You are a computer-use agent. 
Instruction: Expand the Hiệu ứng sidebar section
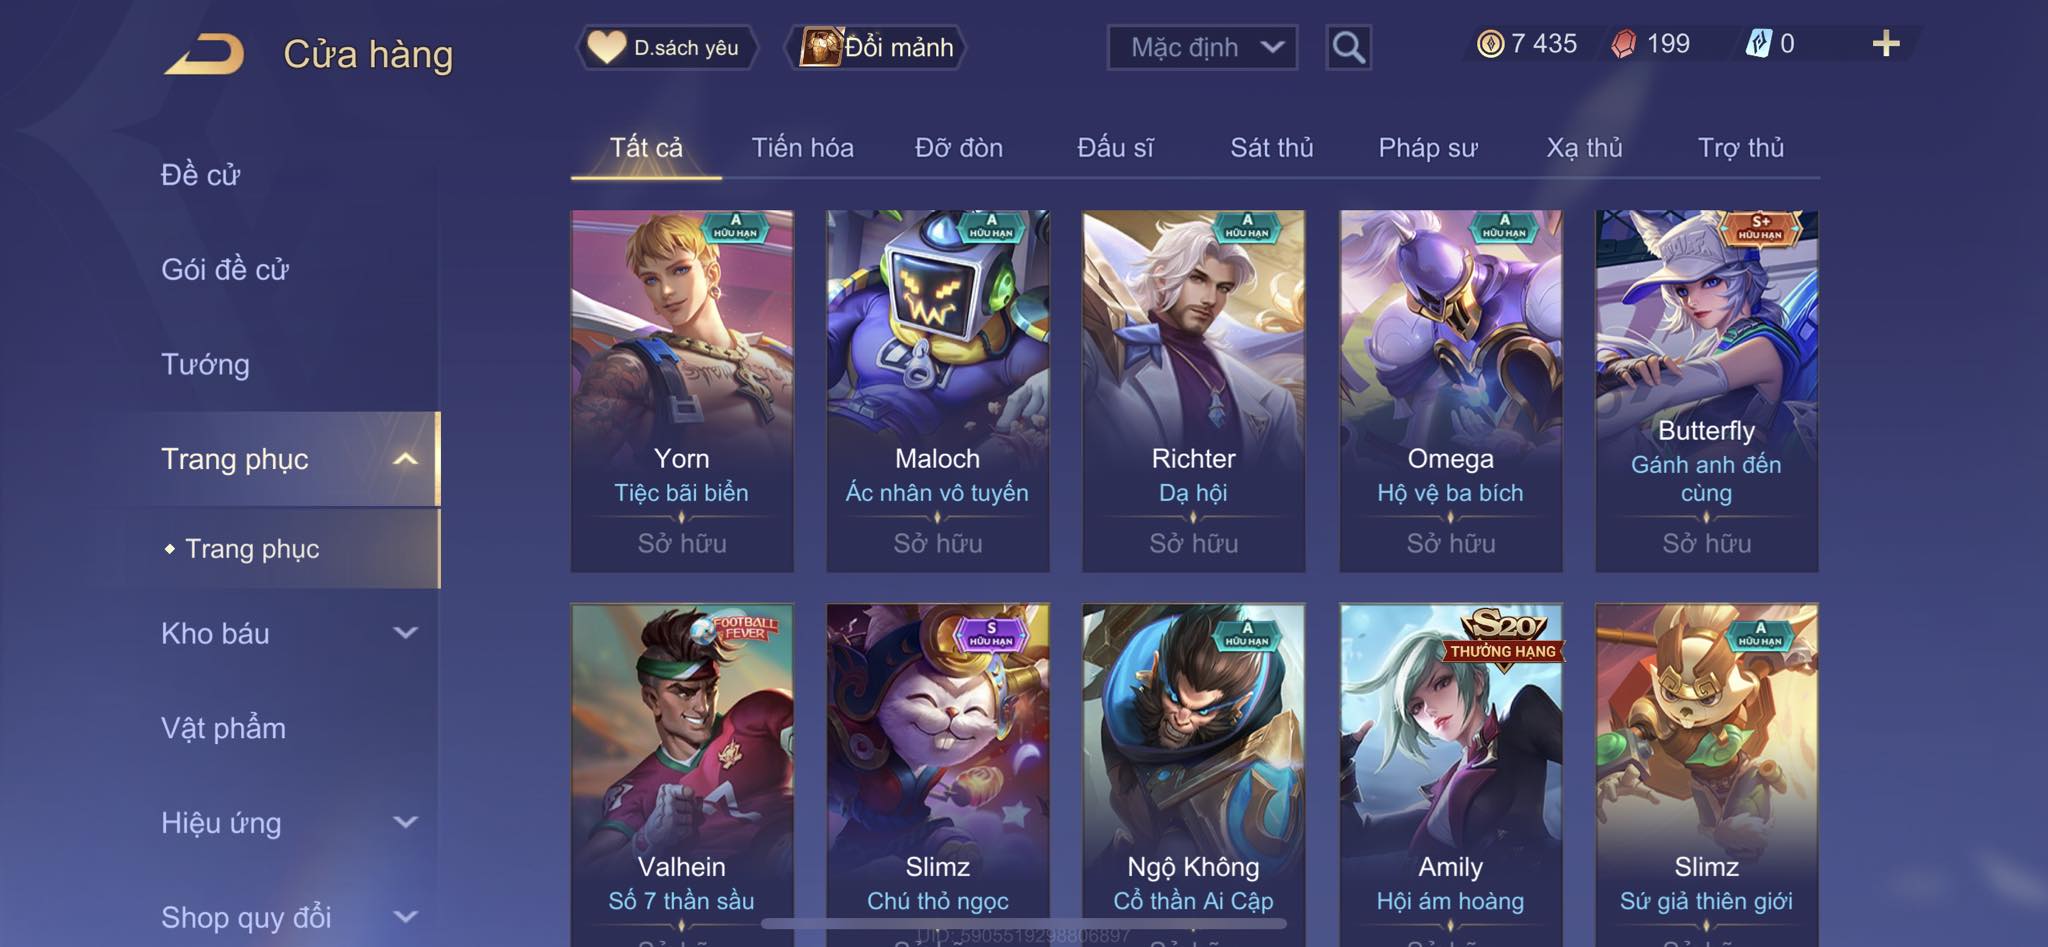point(405,823)
